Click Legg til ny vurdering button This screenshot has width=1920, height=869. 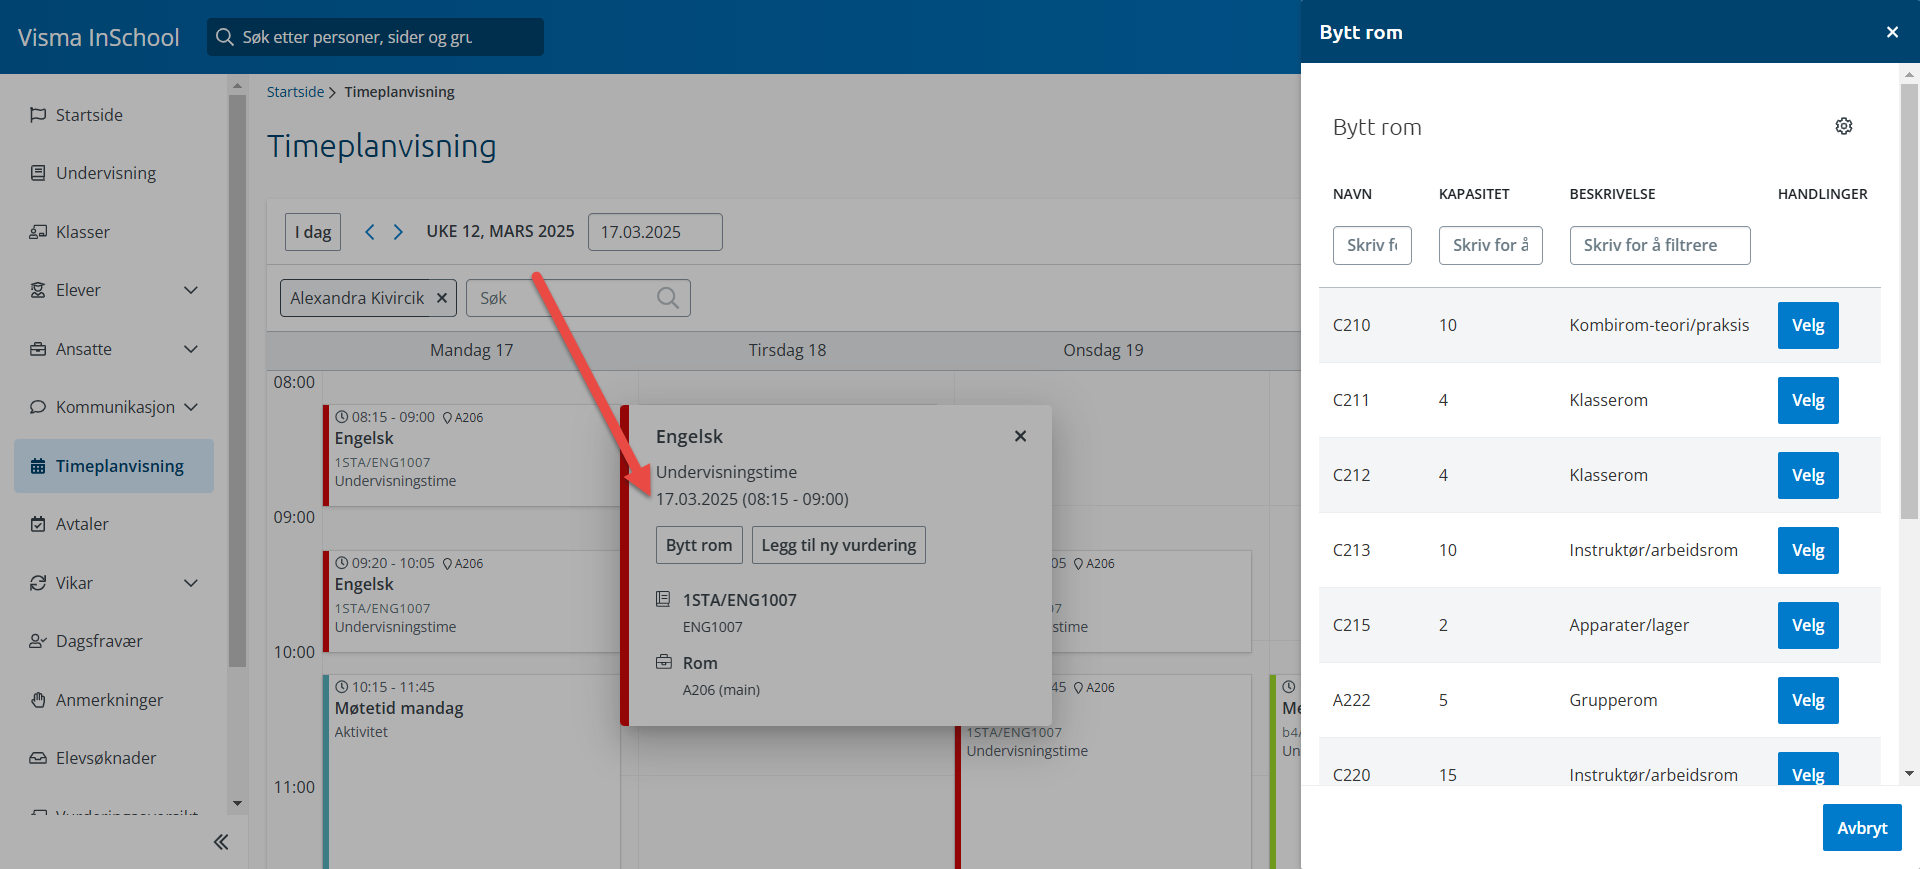pyautogui.click(x=838, y=545)
